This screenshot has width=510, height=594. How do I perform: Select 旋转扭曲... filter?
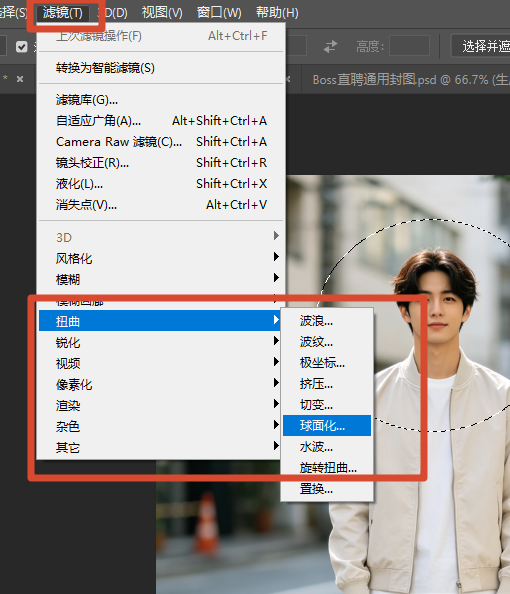point(327,467)
